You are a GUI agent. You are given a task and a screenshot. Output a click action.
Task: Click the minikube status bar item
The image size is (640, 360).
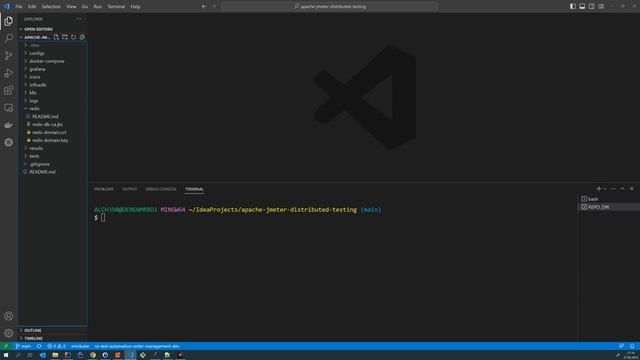(x=80, y=346)
